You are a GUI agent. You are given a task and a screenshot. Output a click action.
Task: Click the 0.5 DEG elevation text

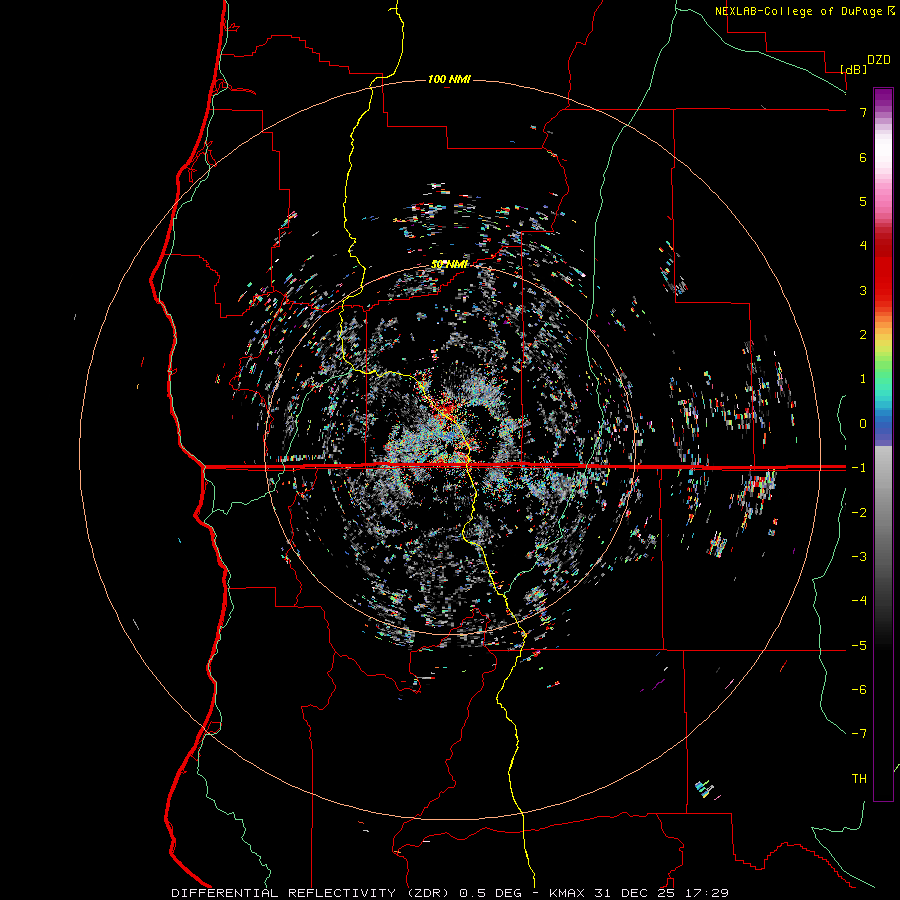[490, 893]
